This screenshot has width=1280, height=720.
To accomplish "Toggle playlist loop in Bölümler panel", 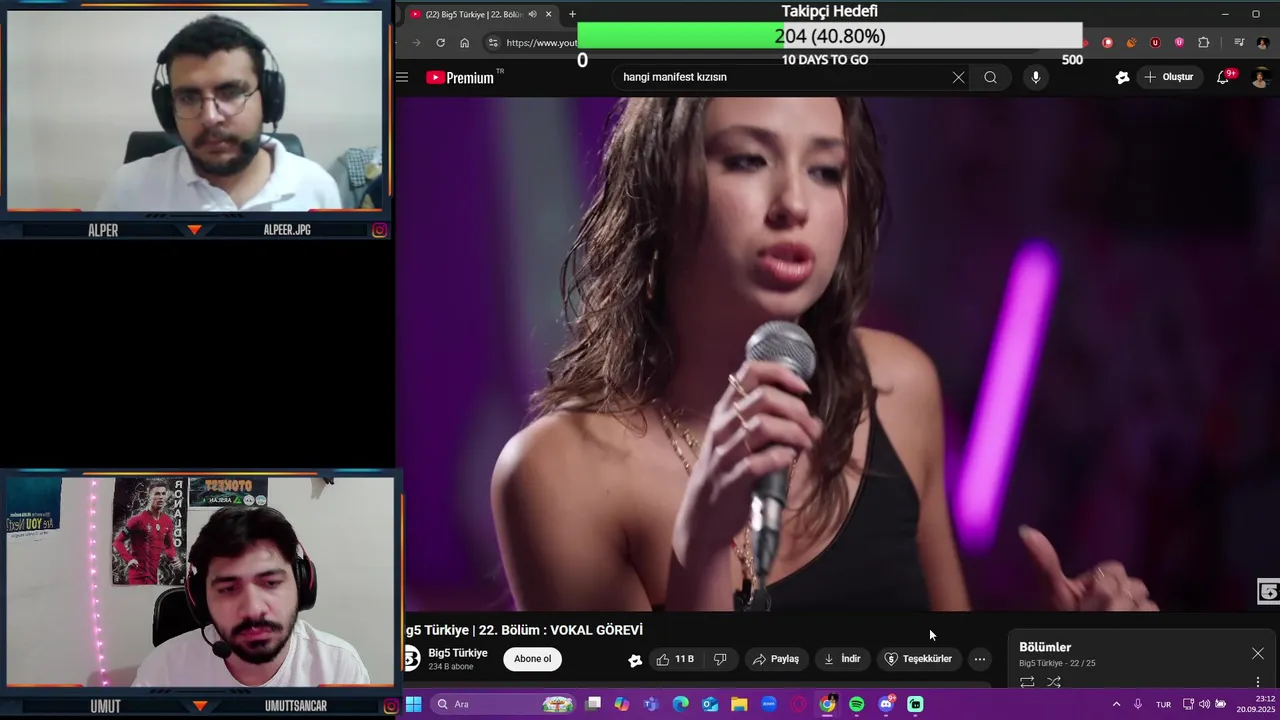I will pos(1027,682).
